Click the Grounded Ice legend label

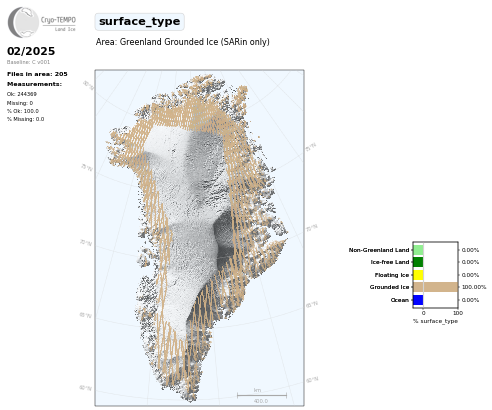[389, 287]
